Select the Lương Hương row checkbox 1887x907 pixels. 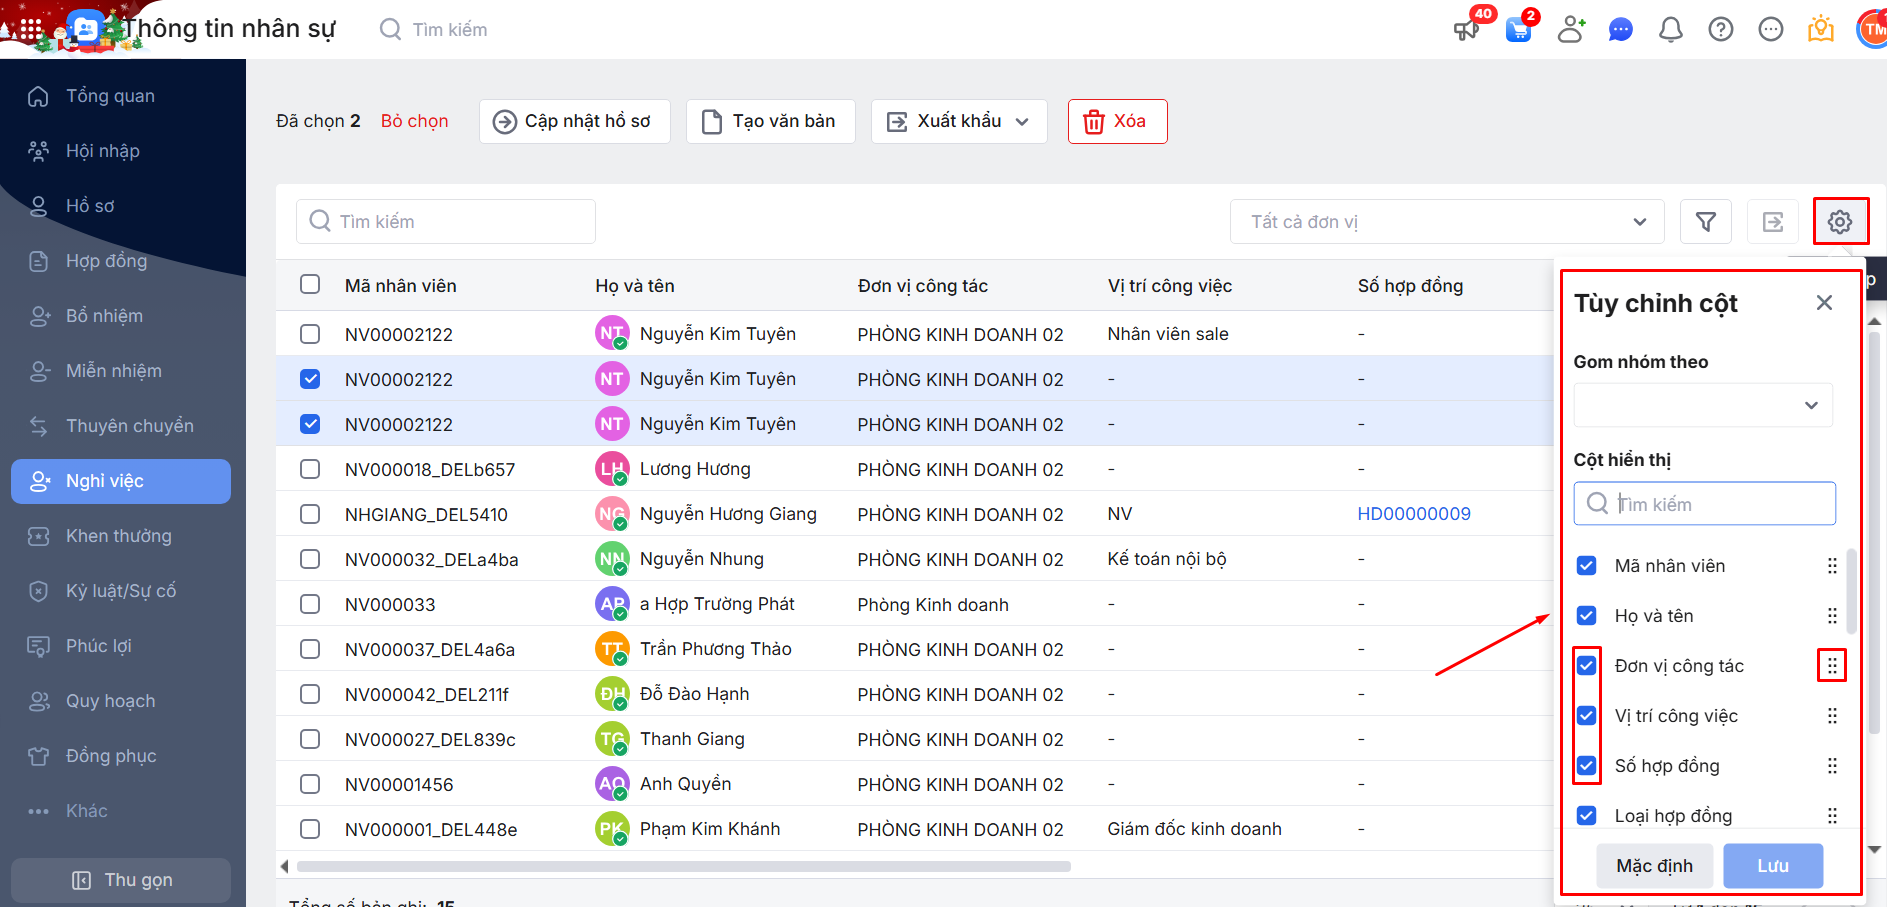pos(310,469)
